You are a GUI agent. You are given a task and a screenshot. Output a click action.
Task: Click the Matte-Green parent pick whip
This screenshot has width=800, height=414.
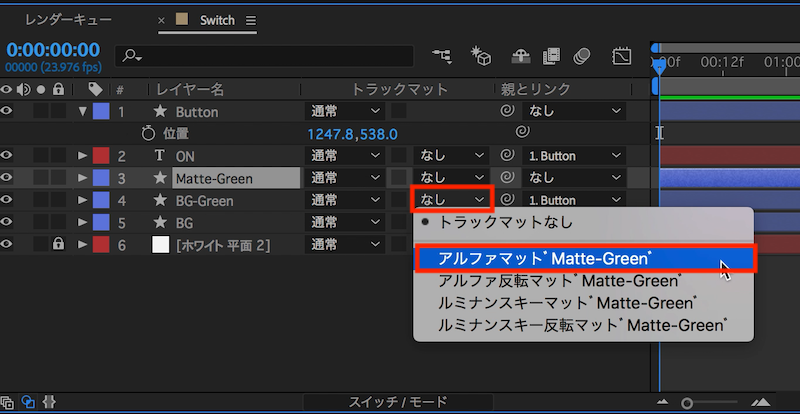[507, 177]
